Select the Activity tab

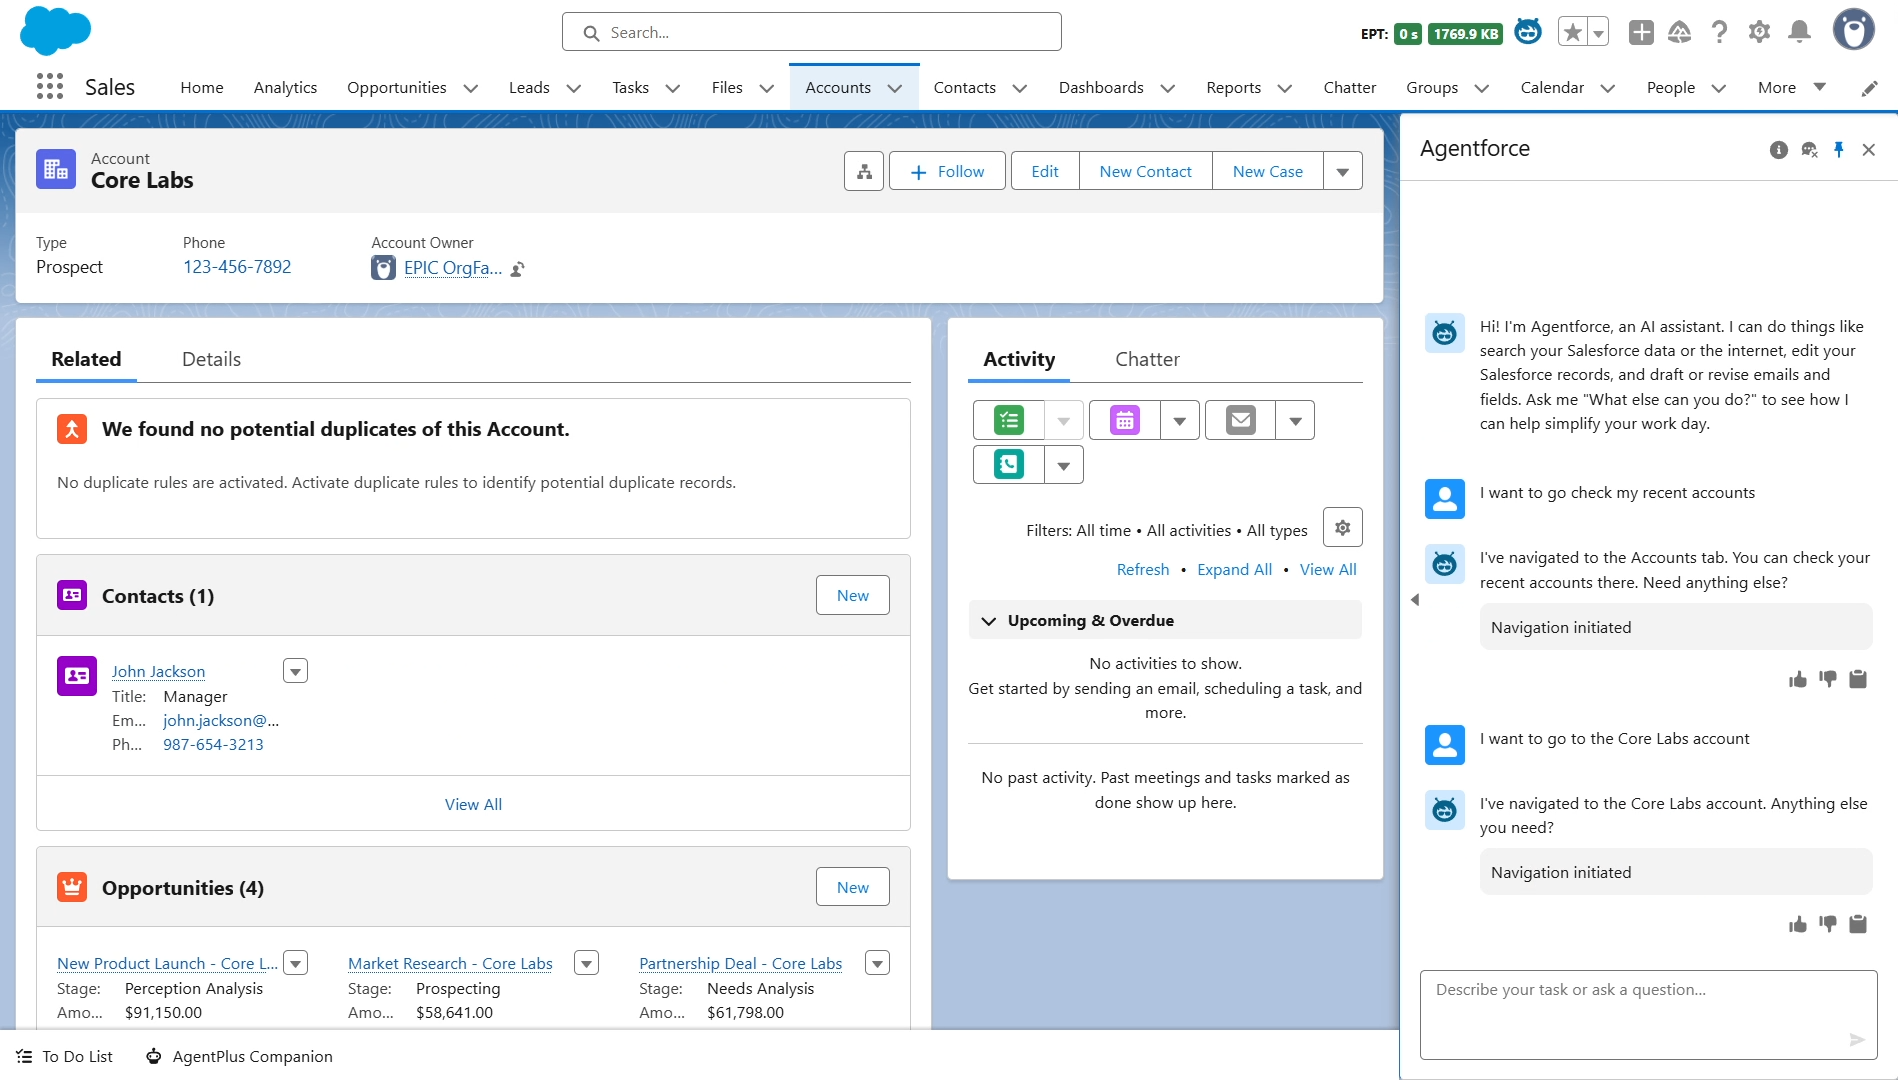click(1019, 360)
